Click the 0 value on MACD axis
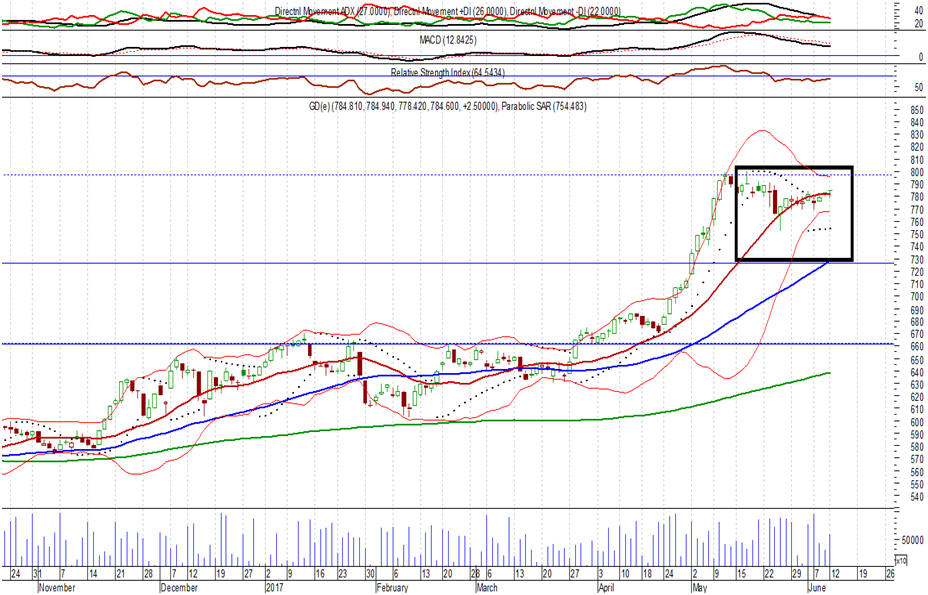Screen dimensions: 928x595 921,57
